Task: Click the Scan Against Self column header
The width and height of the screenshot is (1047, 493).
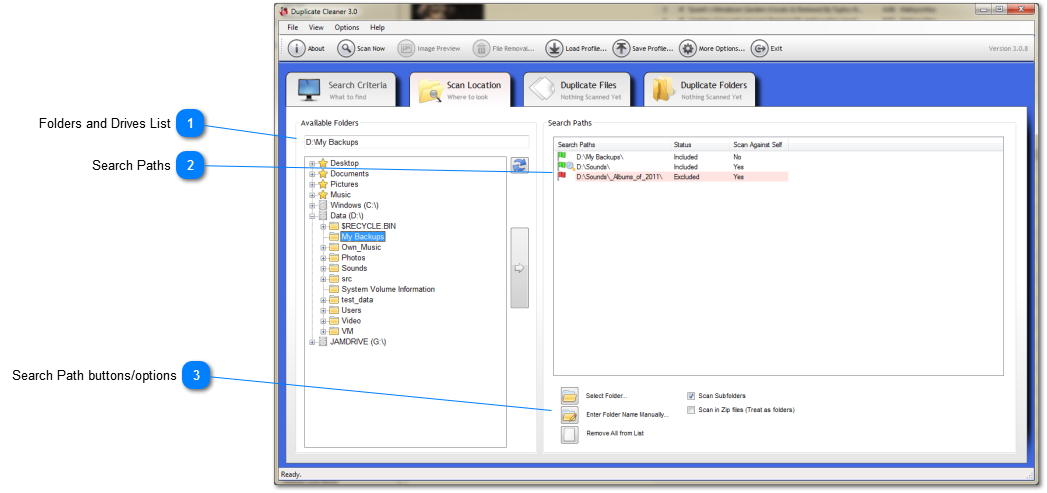Action: click(x=760, y=144)
